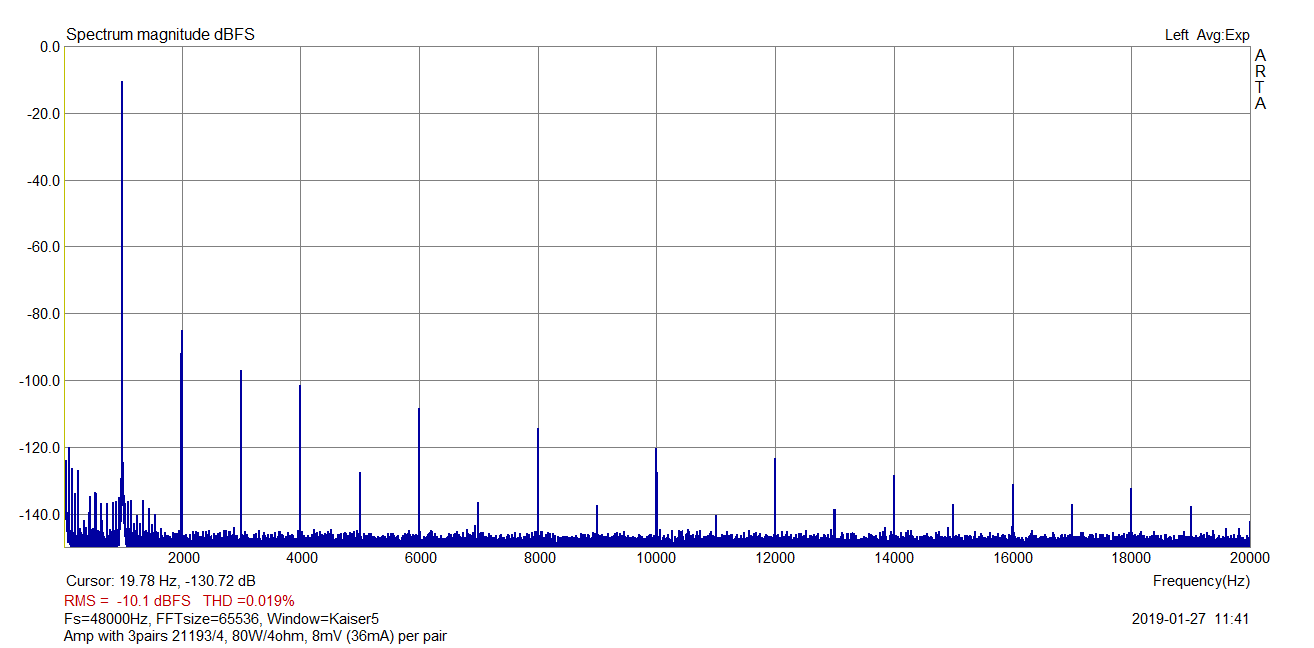Click the 2000 x-axis label

pyautogui.click(x=183, y=558)
